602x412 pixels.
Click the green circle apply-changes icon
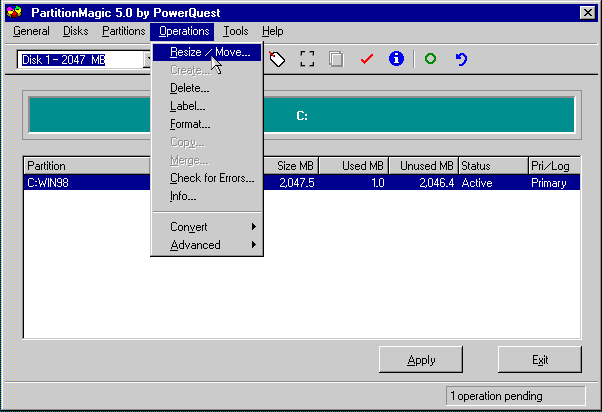[x=430, y=59]
